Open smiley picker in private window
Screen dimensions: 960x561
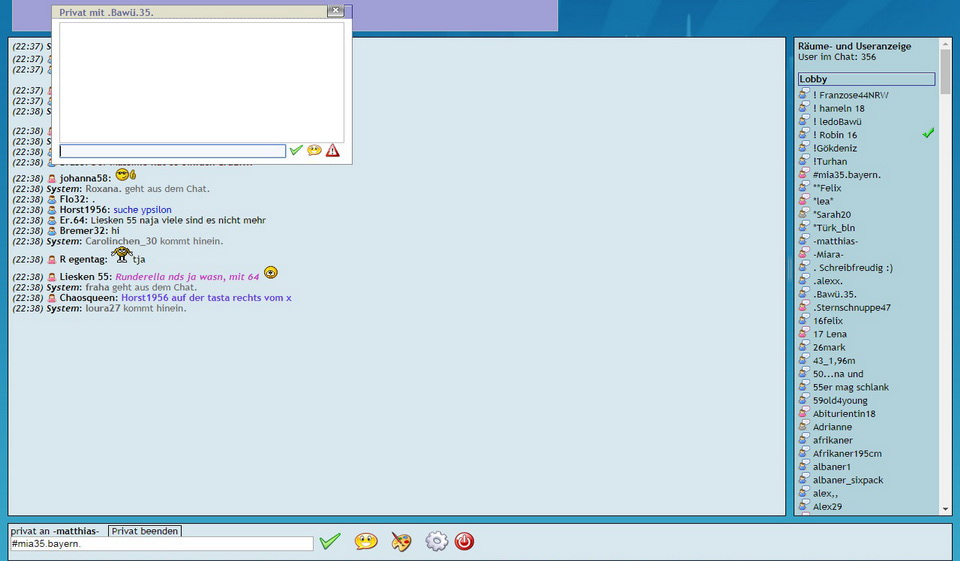coord(314,151)
